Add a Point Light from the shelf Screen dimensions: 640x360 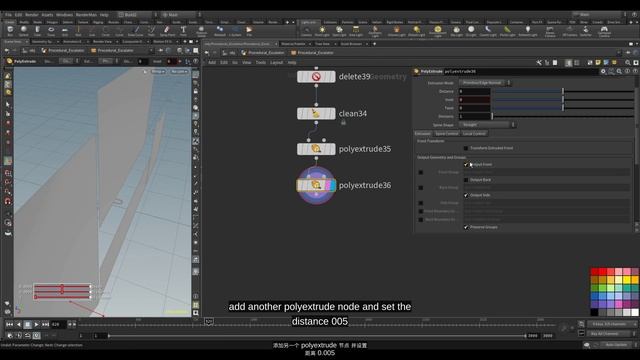tap(322, 31)
